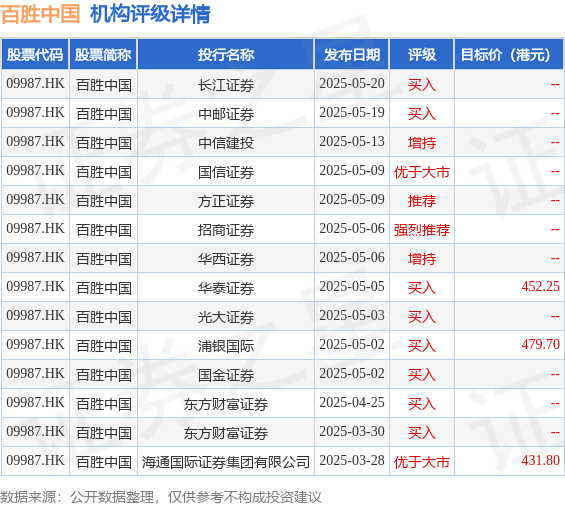565x506 pixels.
Task: Click the 机构评级详情 blue title text
Action: tap(150, 14)
